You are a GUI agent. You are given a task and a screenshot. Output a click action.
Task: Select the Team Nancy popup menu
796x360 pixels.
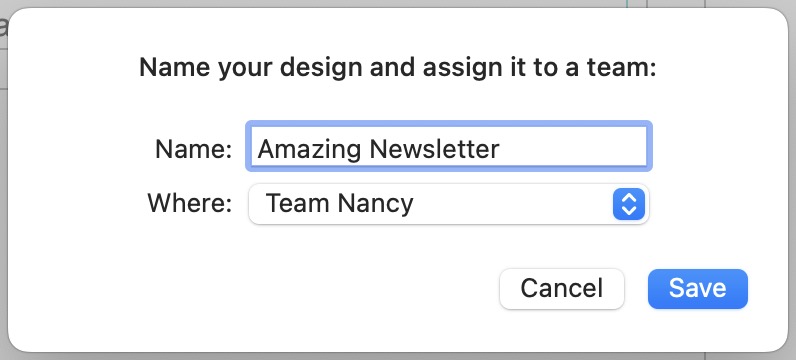coord(449,204)
